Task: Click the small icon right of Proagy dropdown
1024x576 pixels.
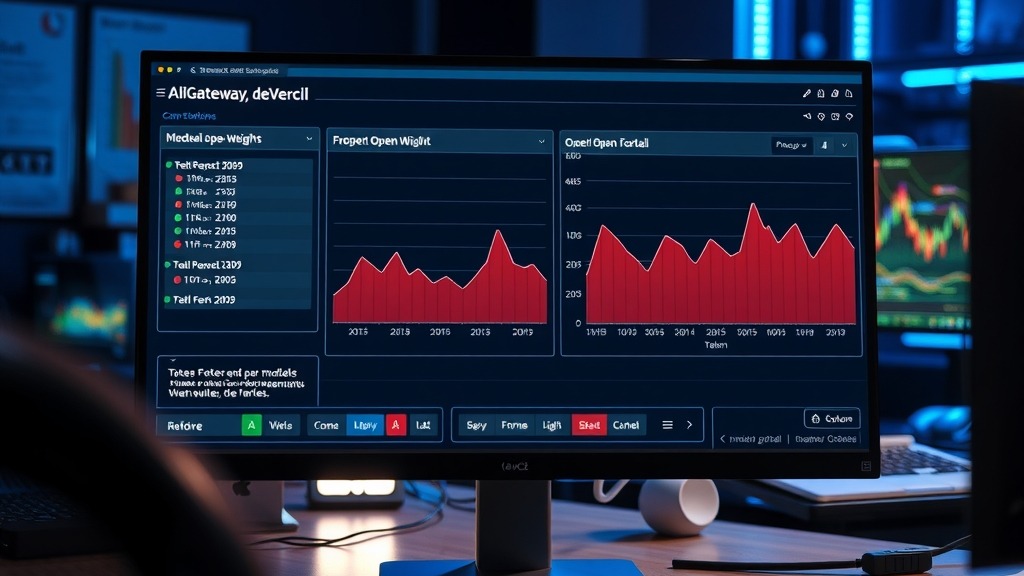Action: (825, 145)
